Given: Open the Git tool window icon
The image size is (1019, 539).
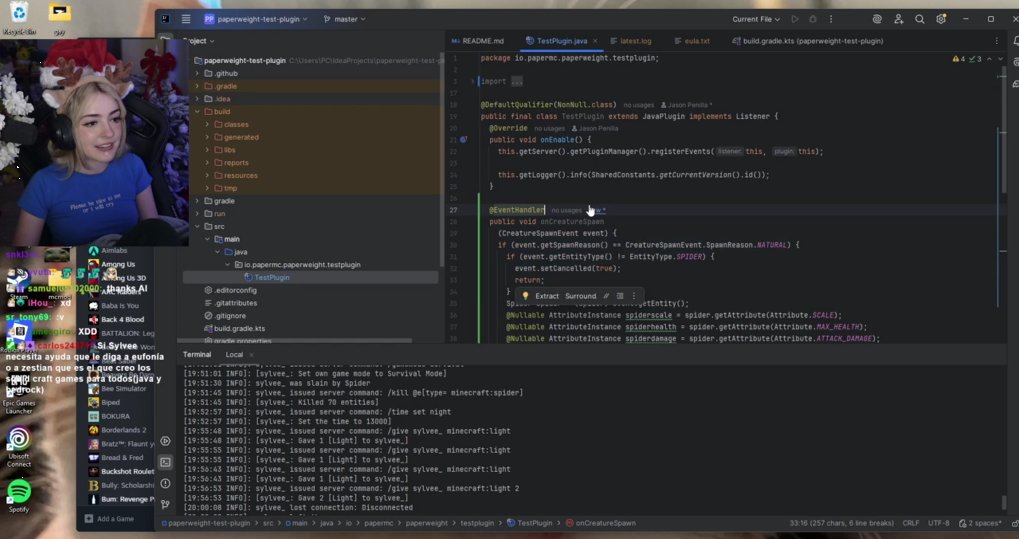Looking at the screenshot, I should tap(166, 504).
